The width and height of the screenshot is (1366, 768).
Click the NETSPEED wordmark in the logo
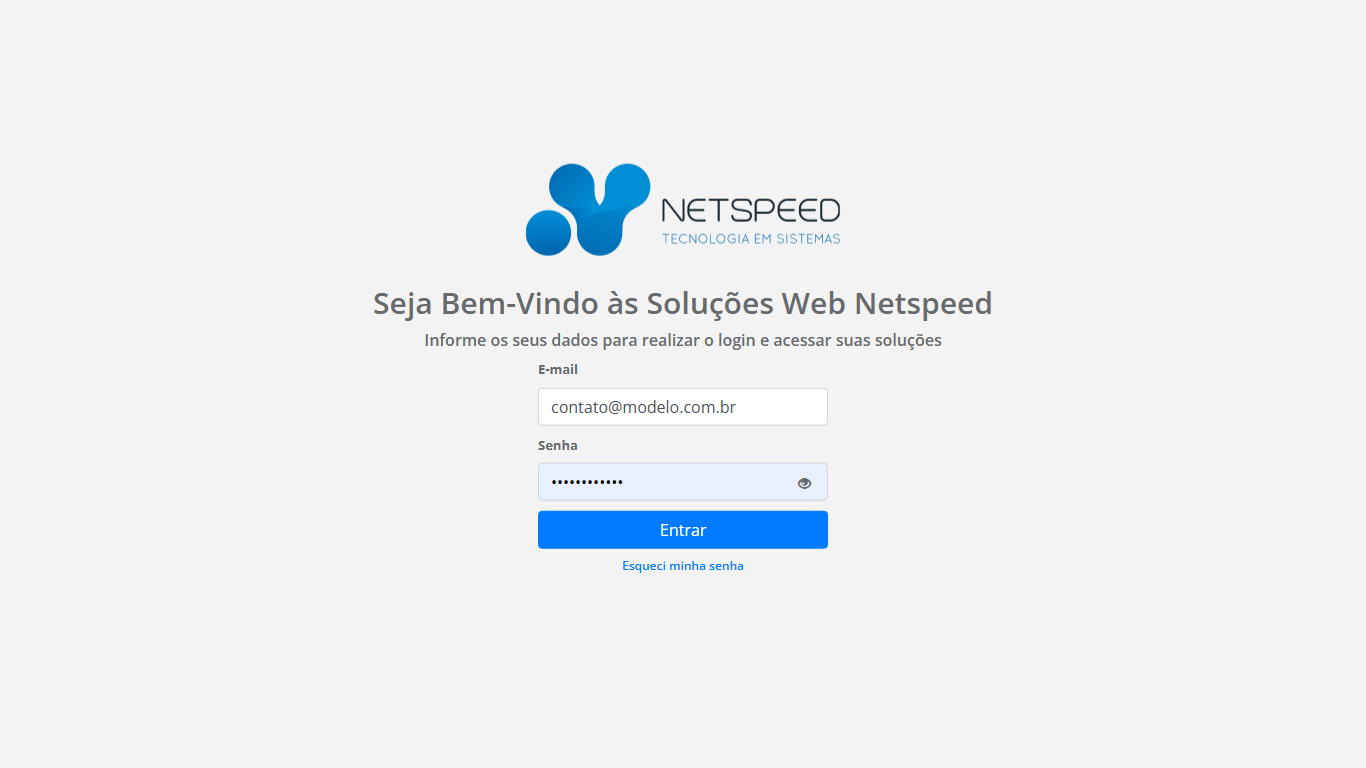[x=751, y=210]
